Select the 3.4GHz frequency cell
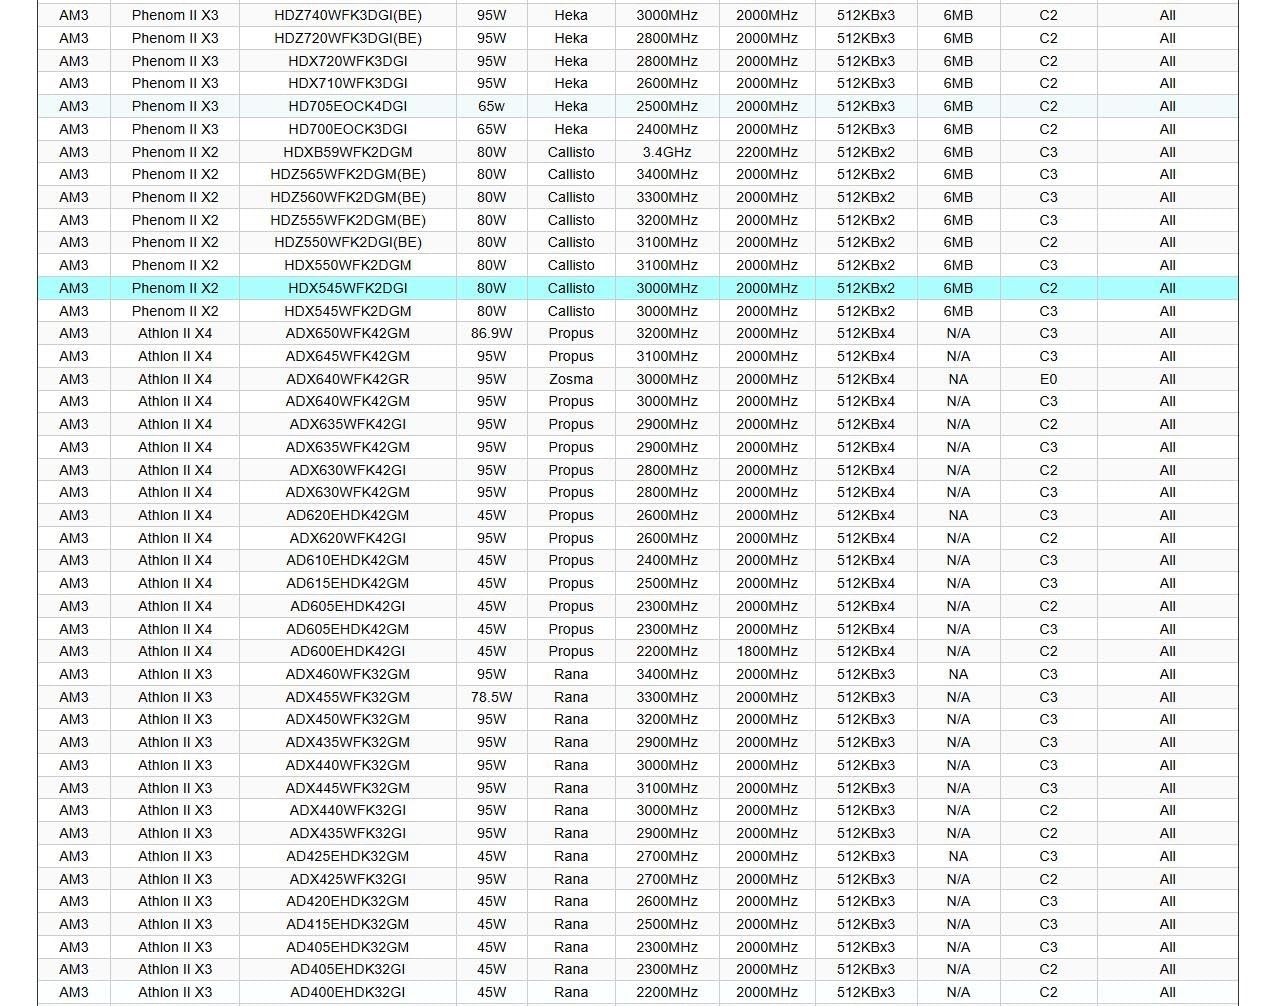This screenshot has height=1006, width=1273. pos(667,152)
